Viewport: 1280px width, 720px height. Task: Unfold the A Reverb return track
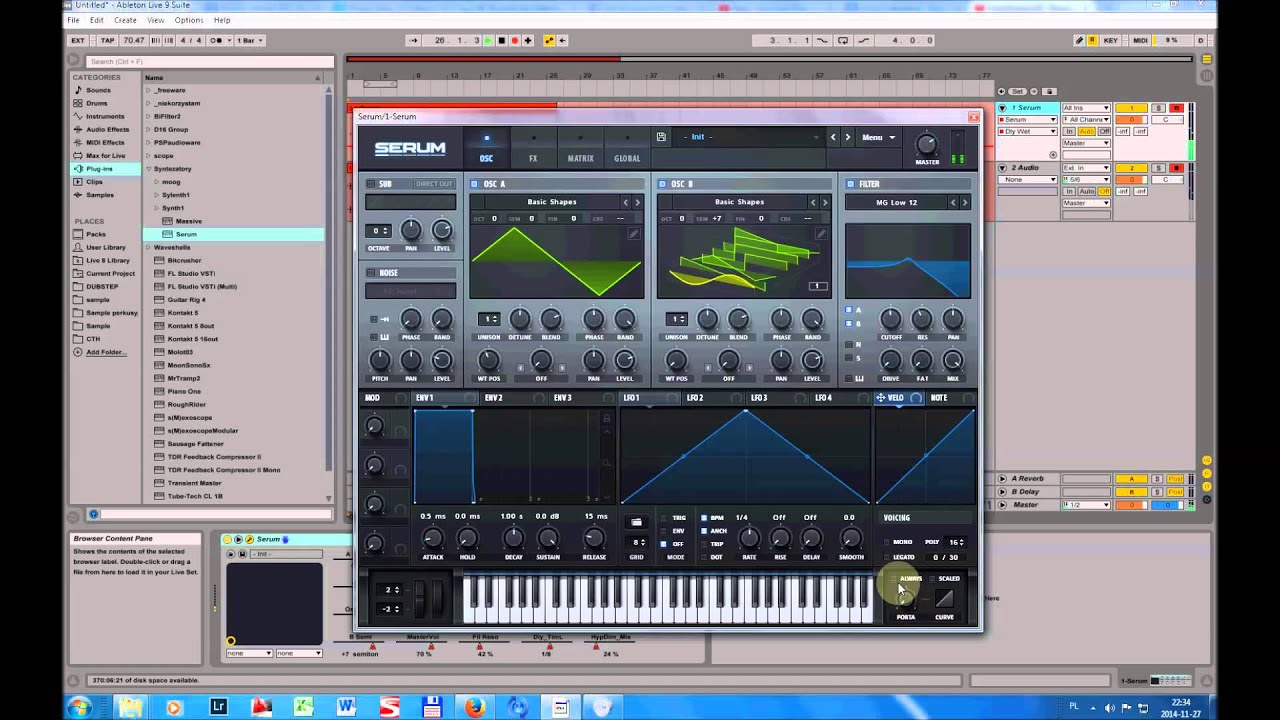click(1003, 479)
